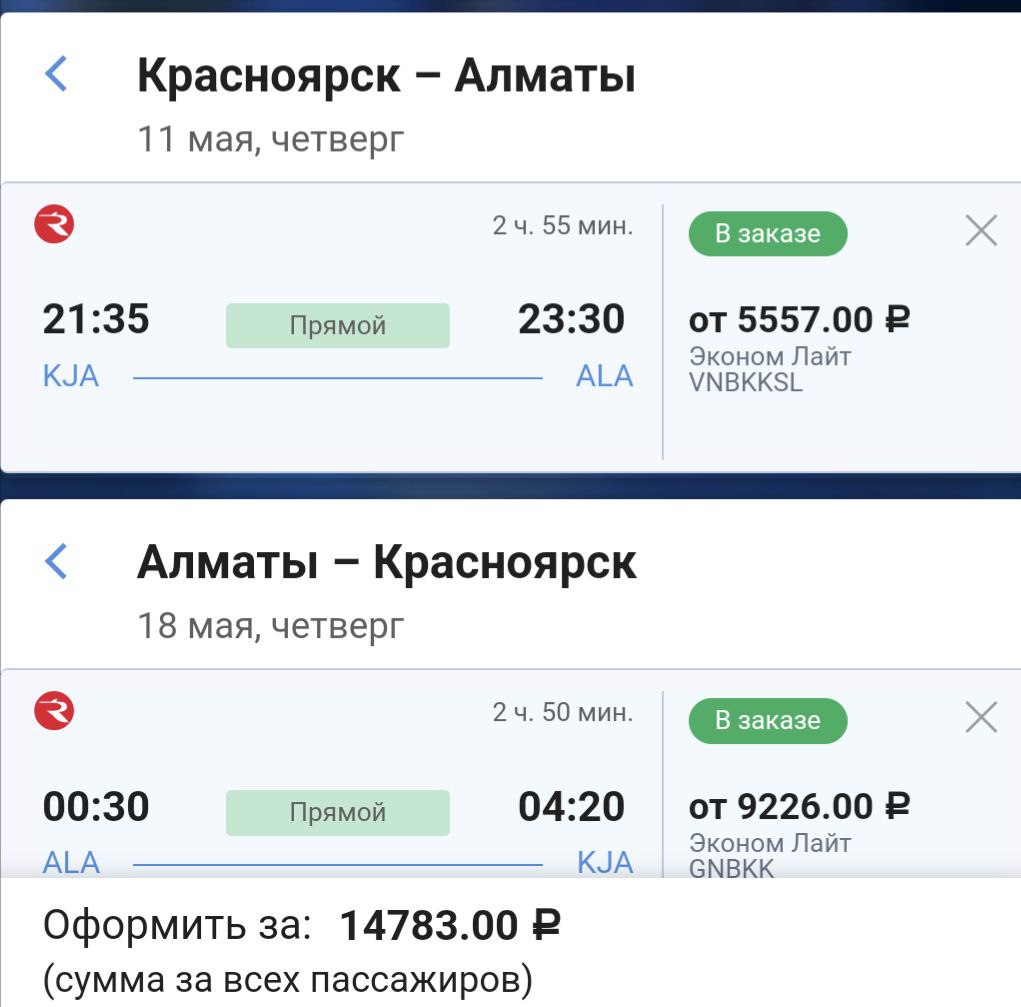Toggle 'В заказе' badge for 9226.00 ₽ flight
The width and height of the screenshot is (1021, 1007).
click(x=767, y=720)
